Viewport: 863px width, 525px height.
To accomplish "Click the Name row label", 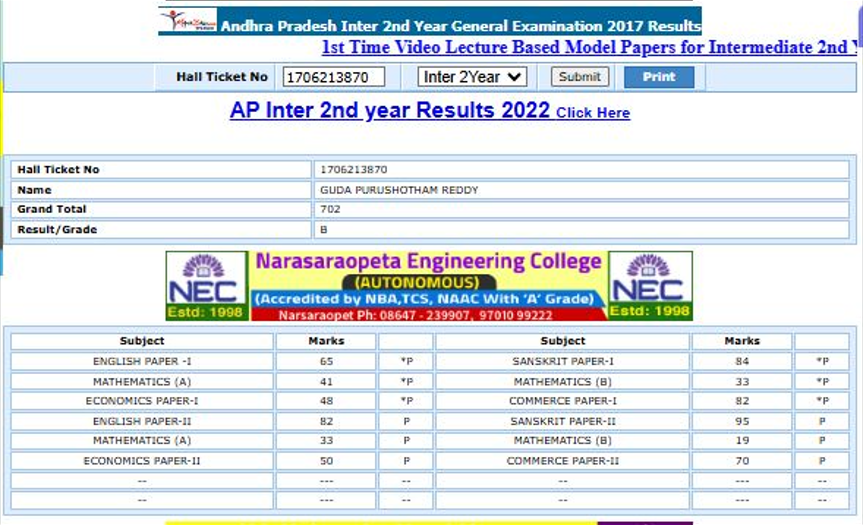I will [34, 190].
